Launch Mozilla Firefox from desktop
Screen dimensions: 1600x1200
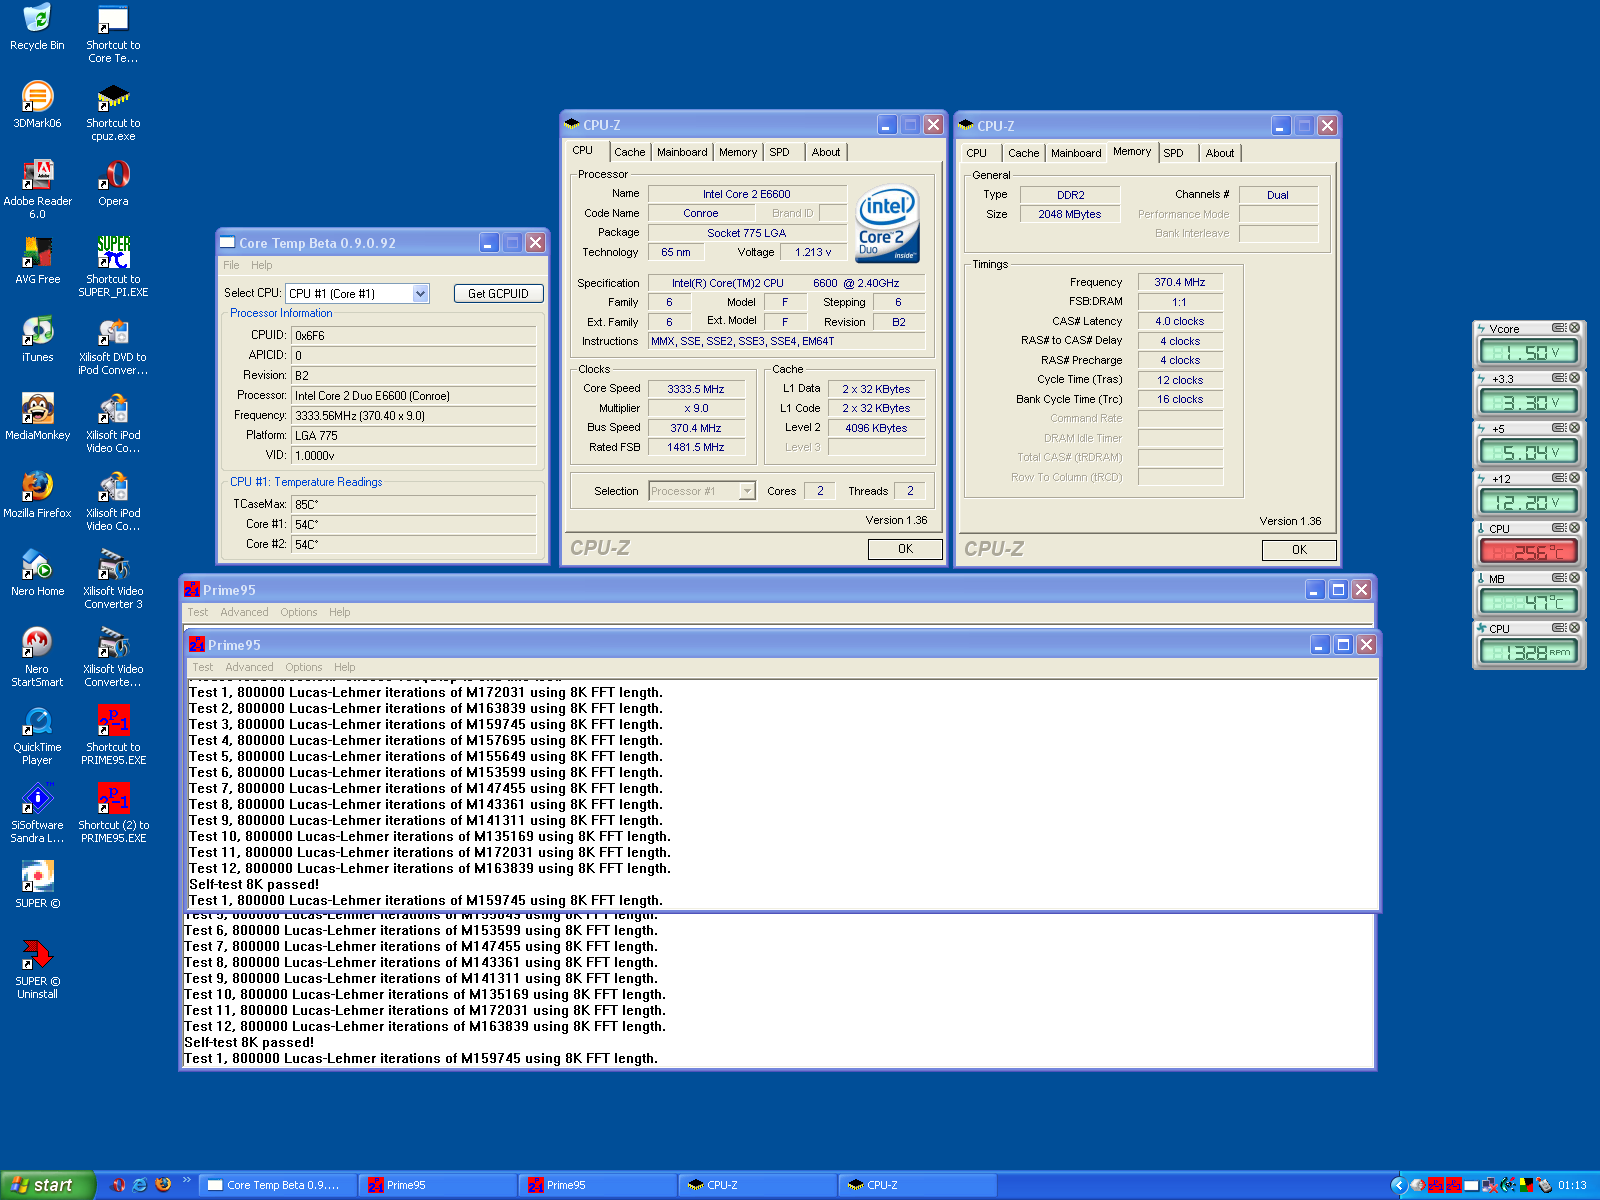click(x=37, y=494)
